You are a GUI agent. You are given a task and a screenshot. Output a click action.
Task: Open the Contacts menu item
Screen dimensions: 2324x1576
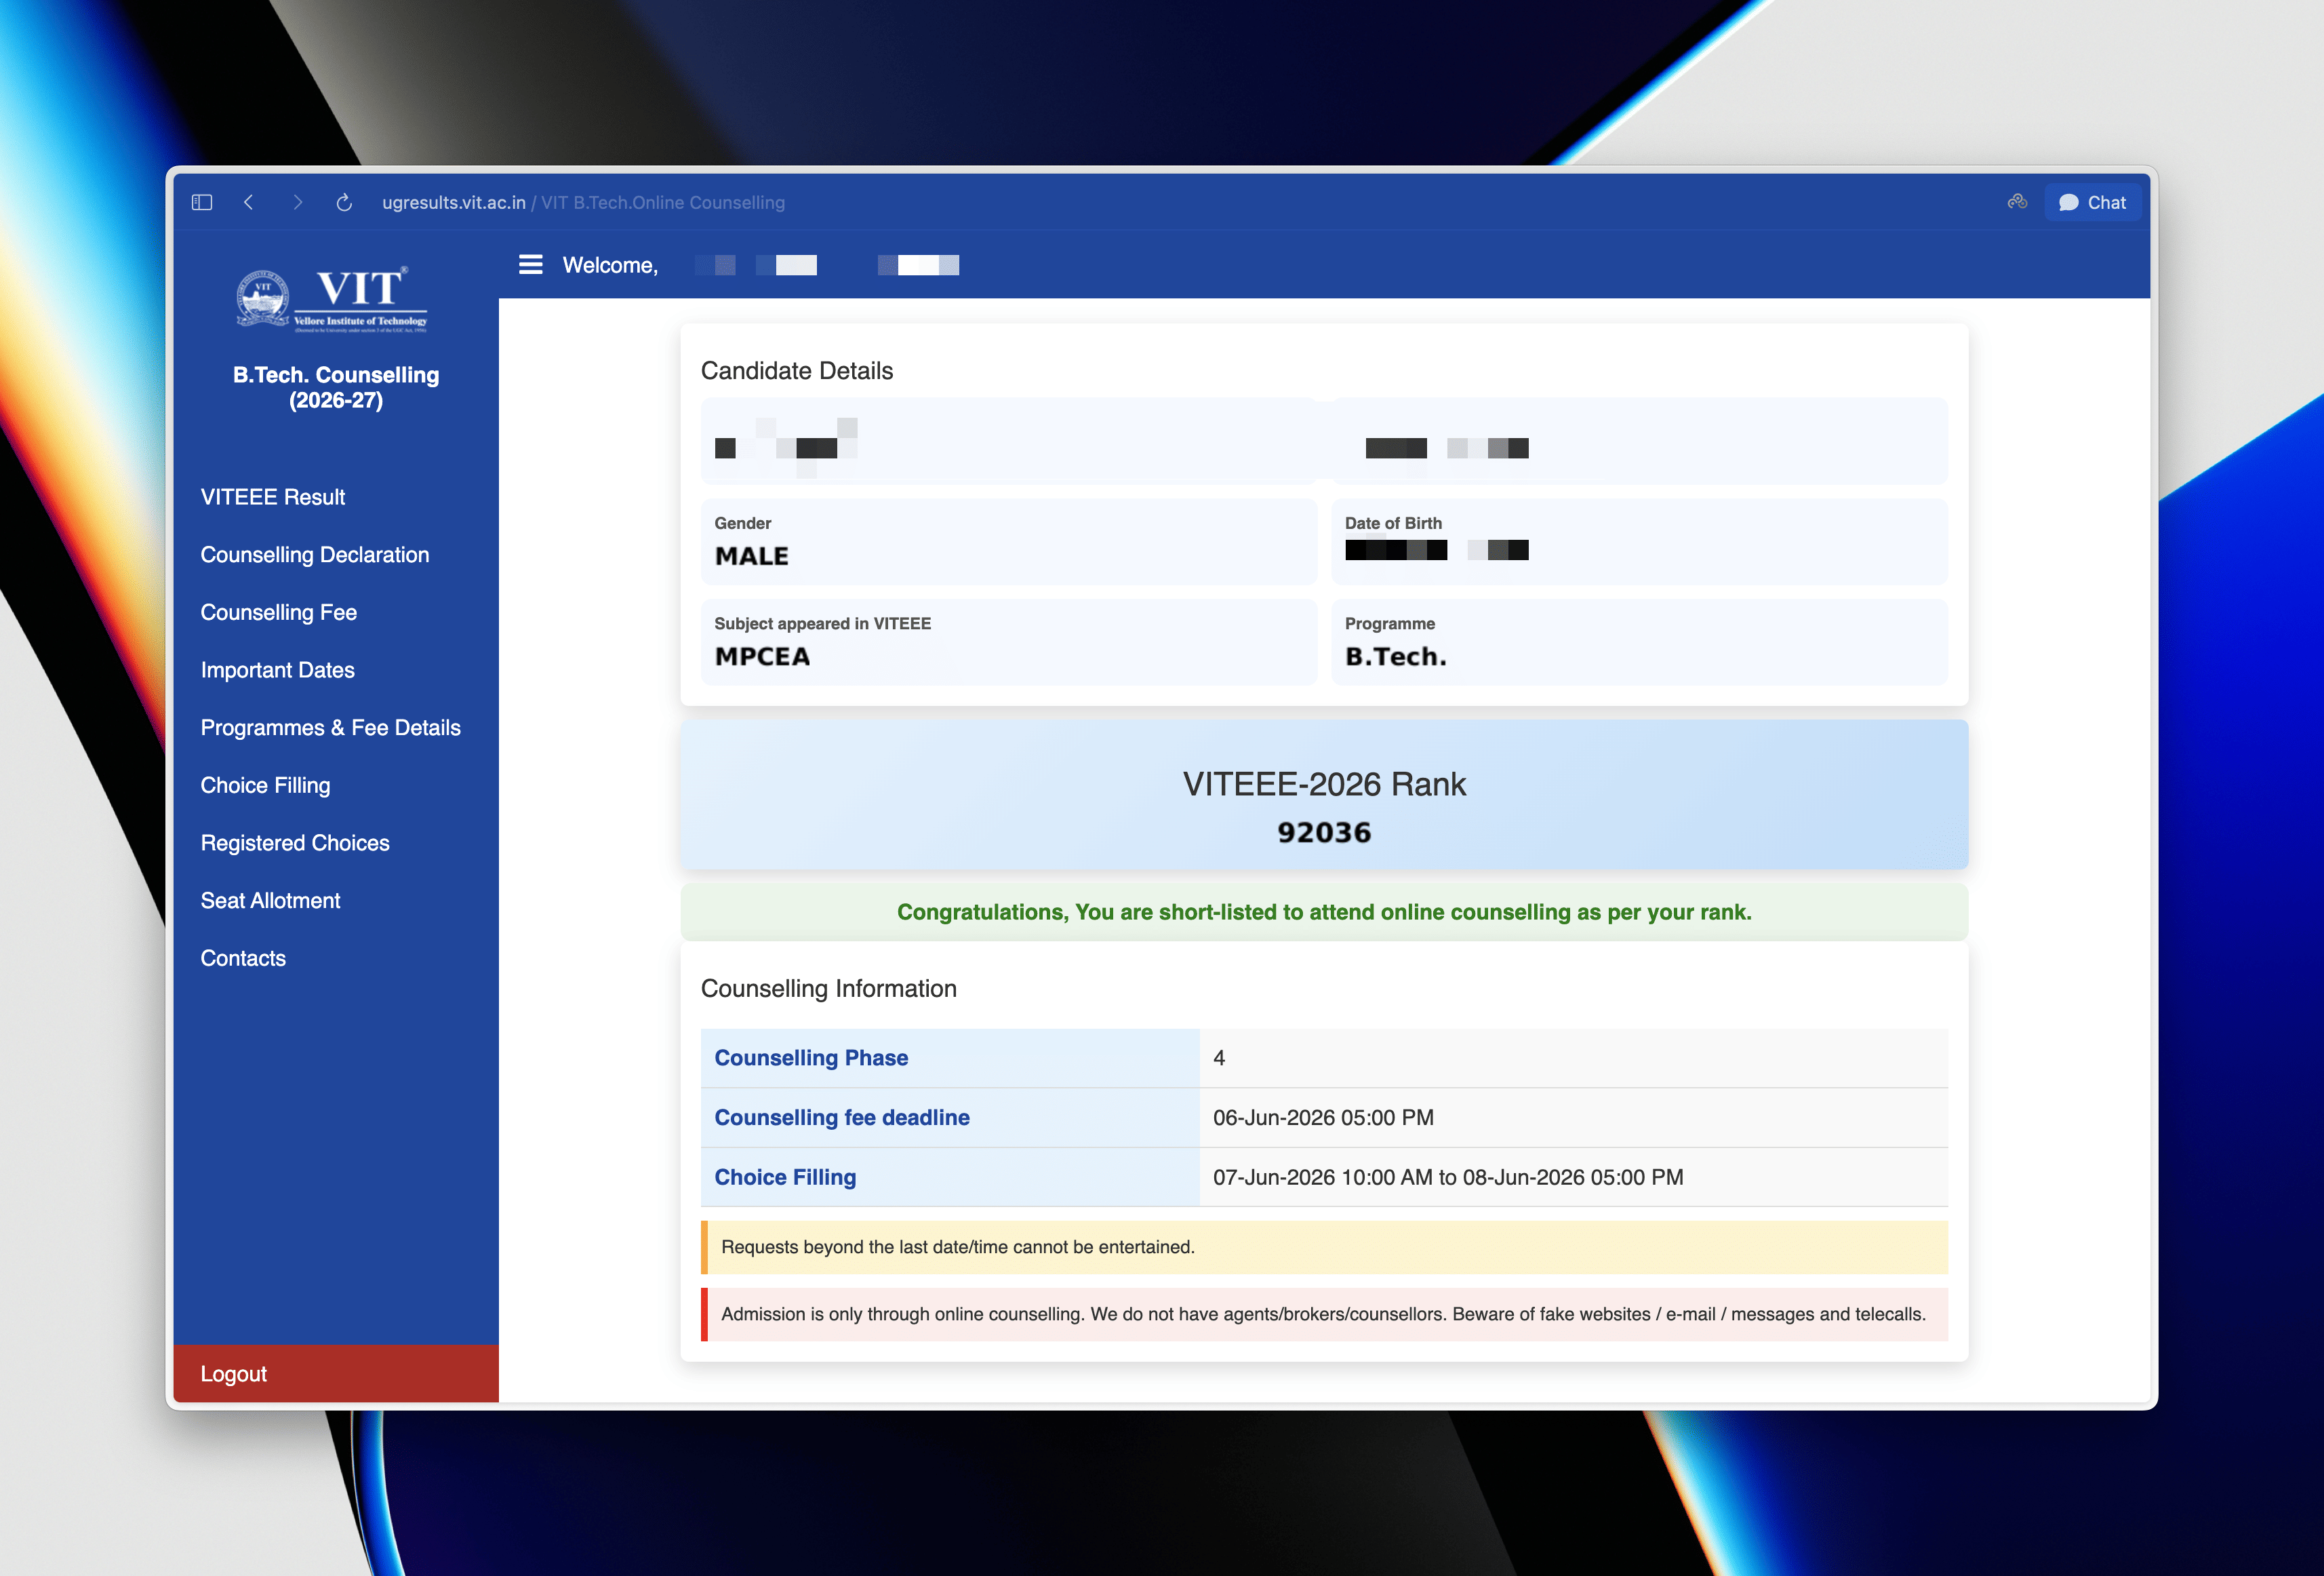243,958
